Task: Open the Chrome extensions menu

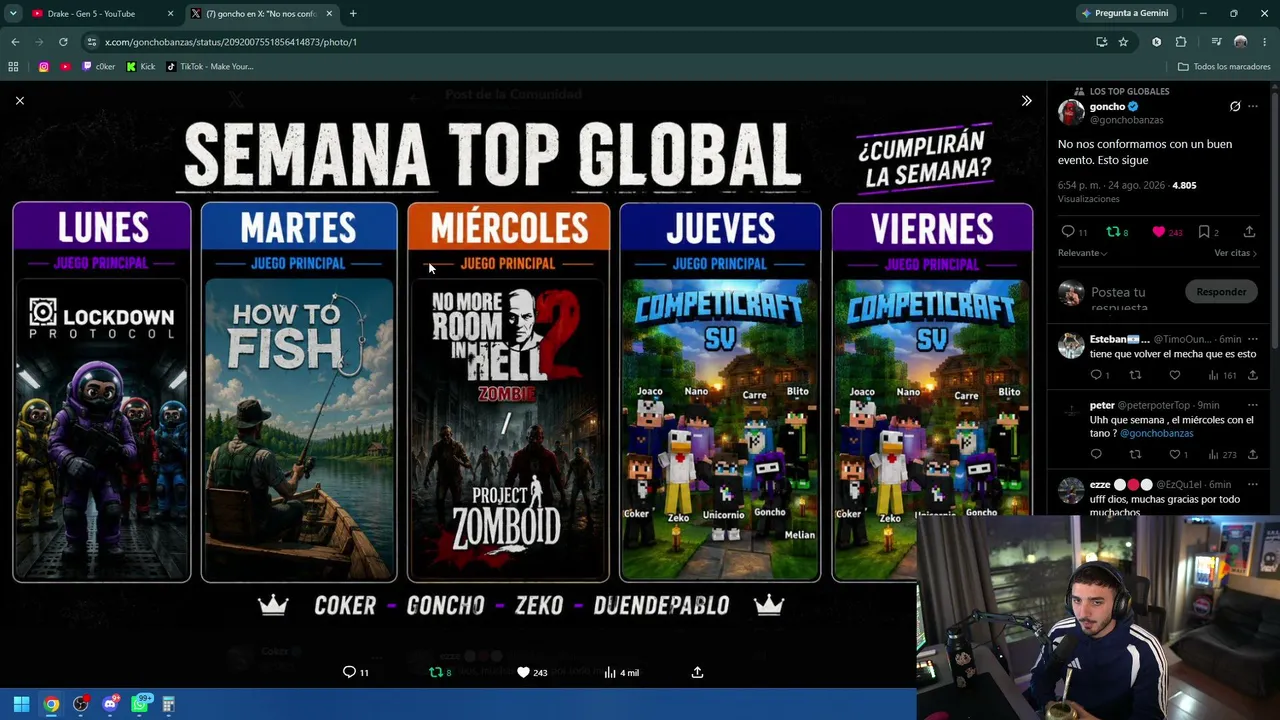Action: click(1181, 42)
